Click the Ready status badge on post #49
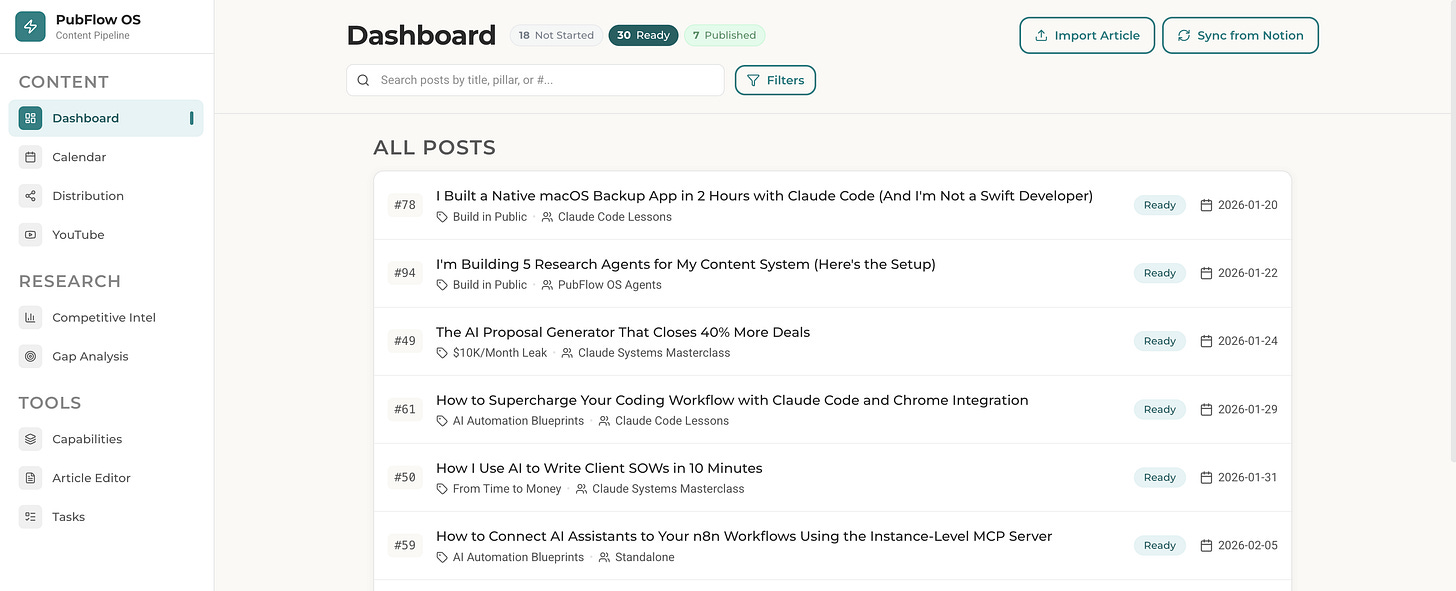The image size is (1456, 591). coord(1159,340)
